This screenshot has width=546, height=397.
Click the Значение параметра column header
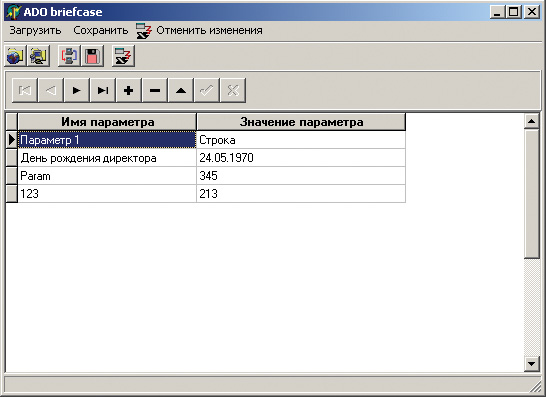point(301,122)
